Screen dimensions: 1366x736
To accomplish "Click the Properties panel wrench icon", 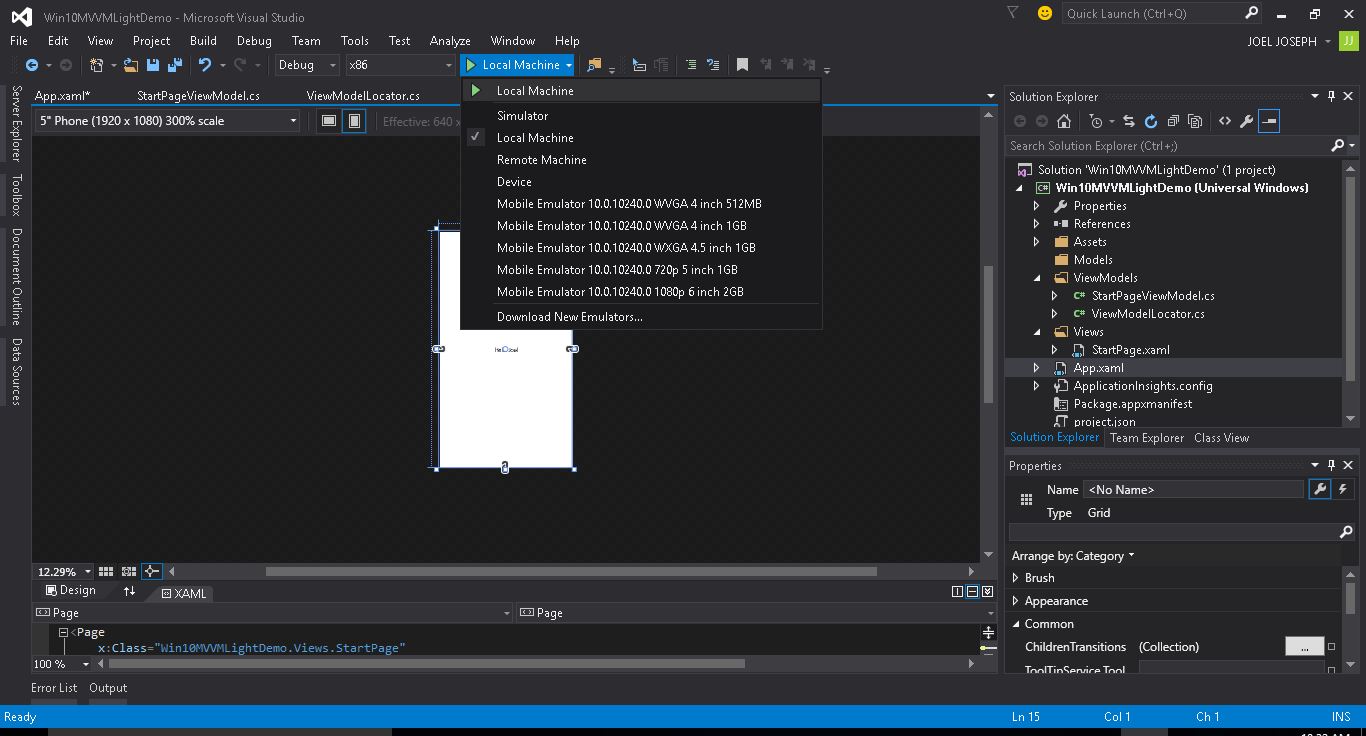I will (1320, 489).
